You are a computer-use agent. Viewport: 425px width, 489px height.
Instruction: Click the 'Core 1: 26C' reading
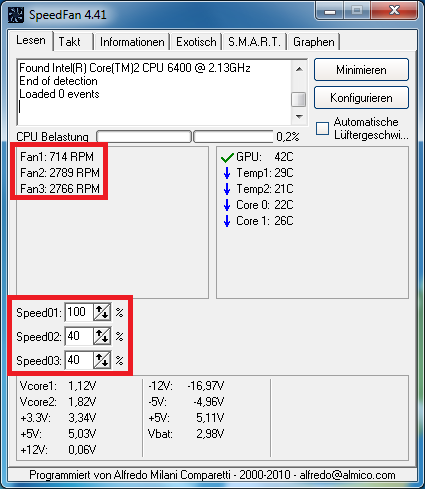(265, 221)
